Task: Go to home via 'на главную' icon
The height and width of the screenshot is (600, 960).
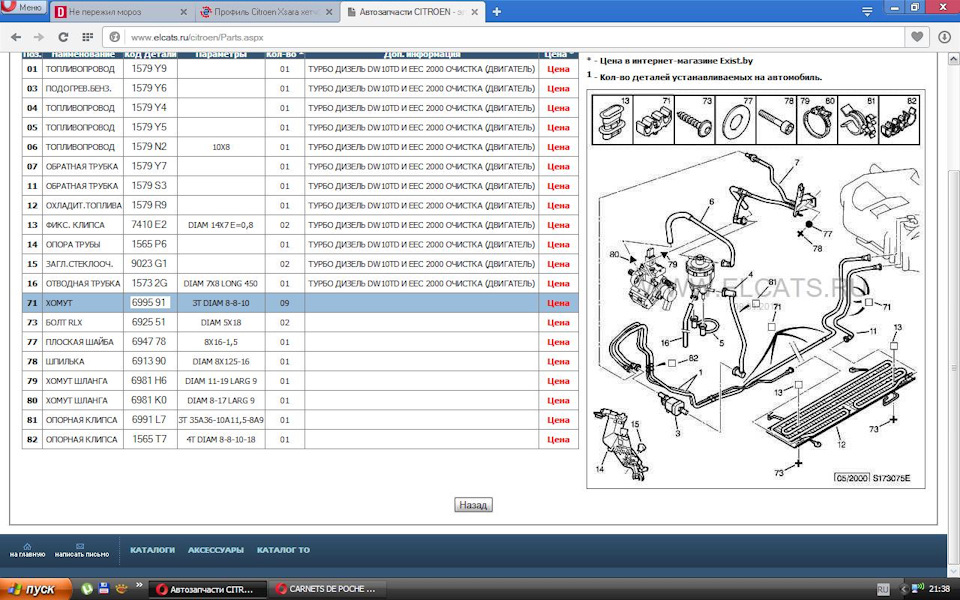Action: 27,550
